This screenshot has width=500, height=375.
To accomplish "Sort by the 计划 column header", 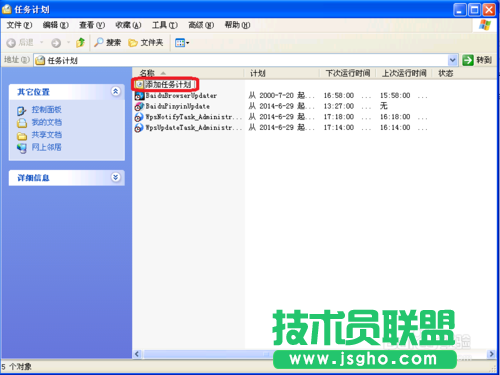I will 282,73.
